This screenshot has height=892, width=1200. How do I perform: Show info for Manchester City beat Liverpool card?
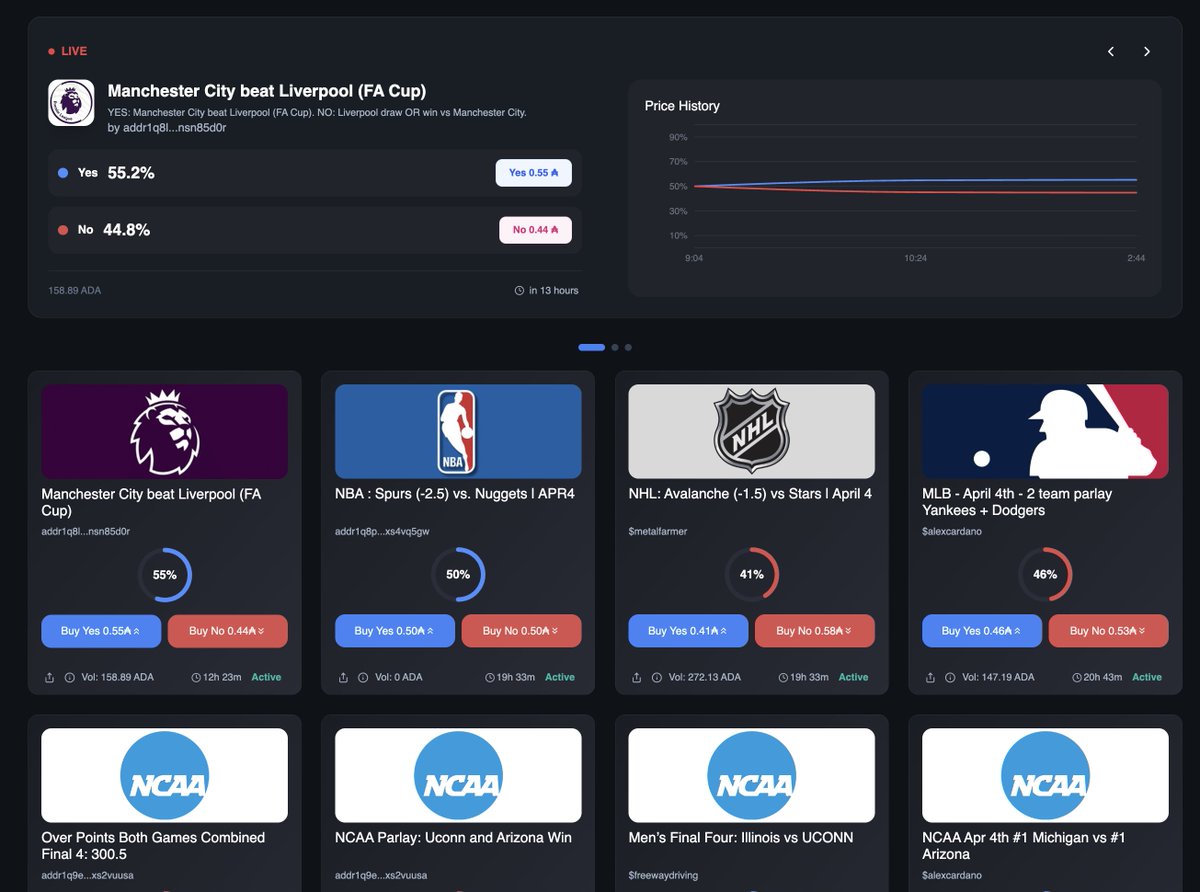70,677
